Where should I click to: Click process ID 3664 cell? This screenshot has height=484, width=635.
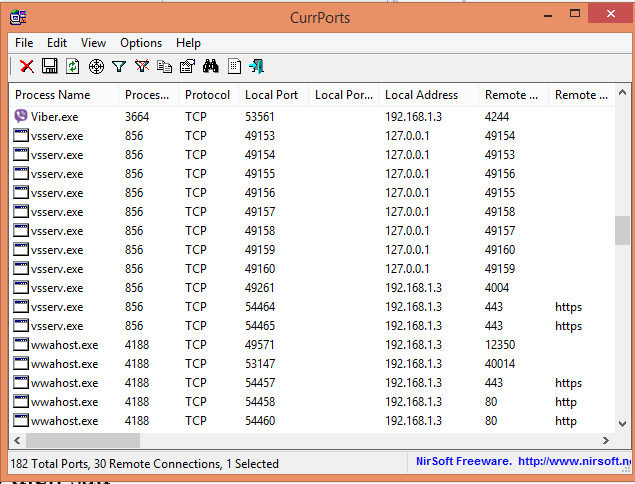[x=137, y=117]
